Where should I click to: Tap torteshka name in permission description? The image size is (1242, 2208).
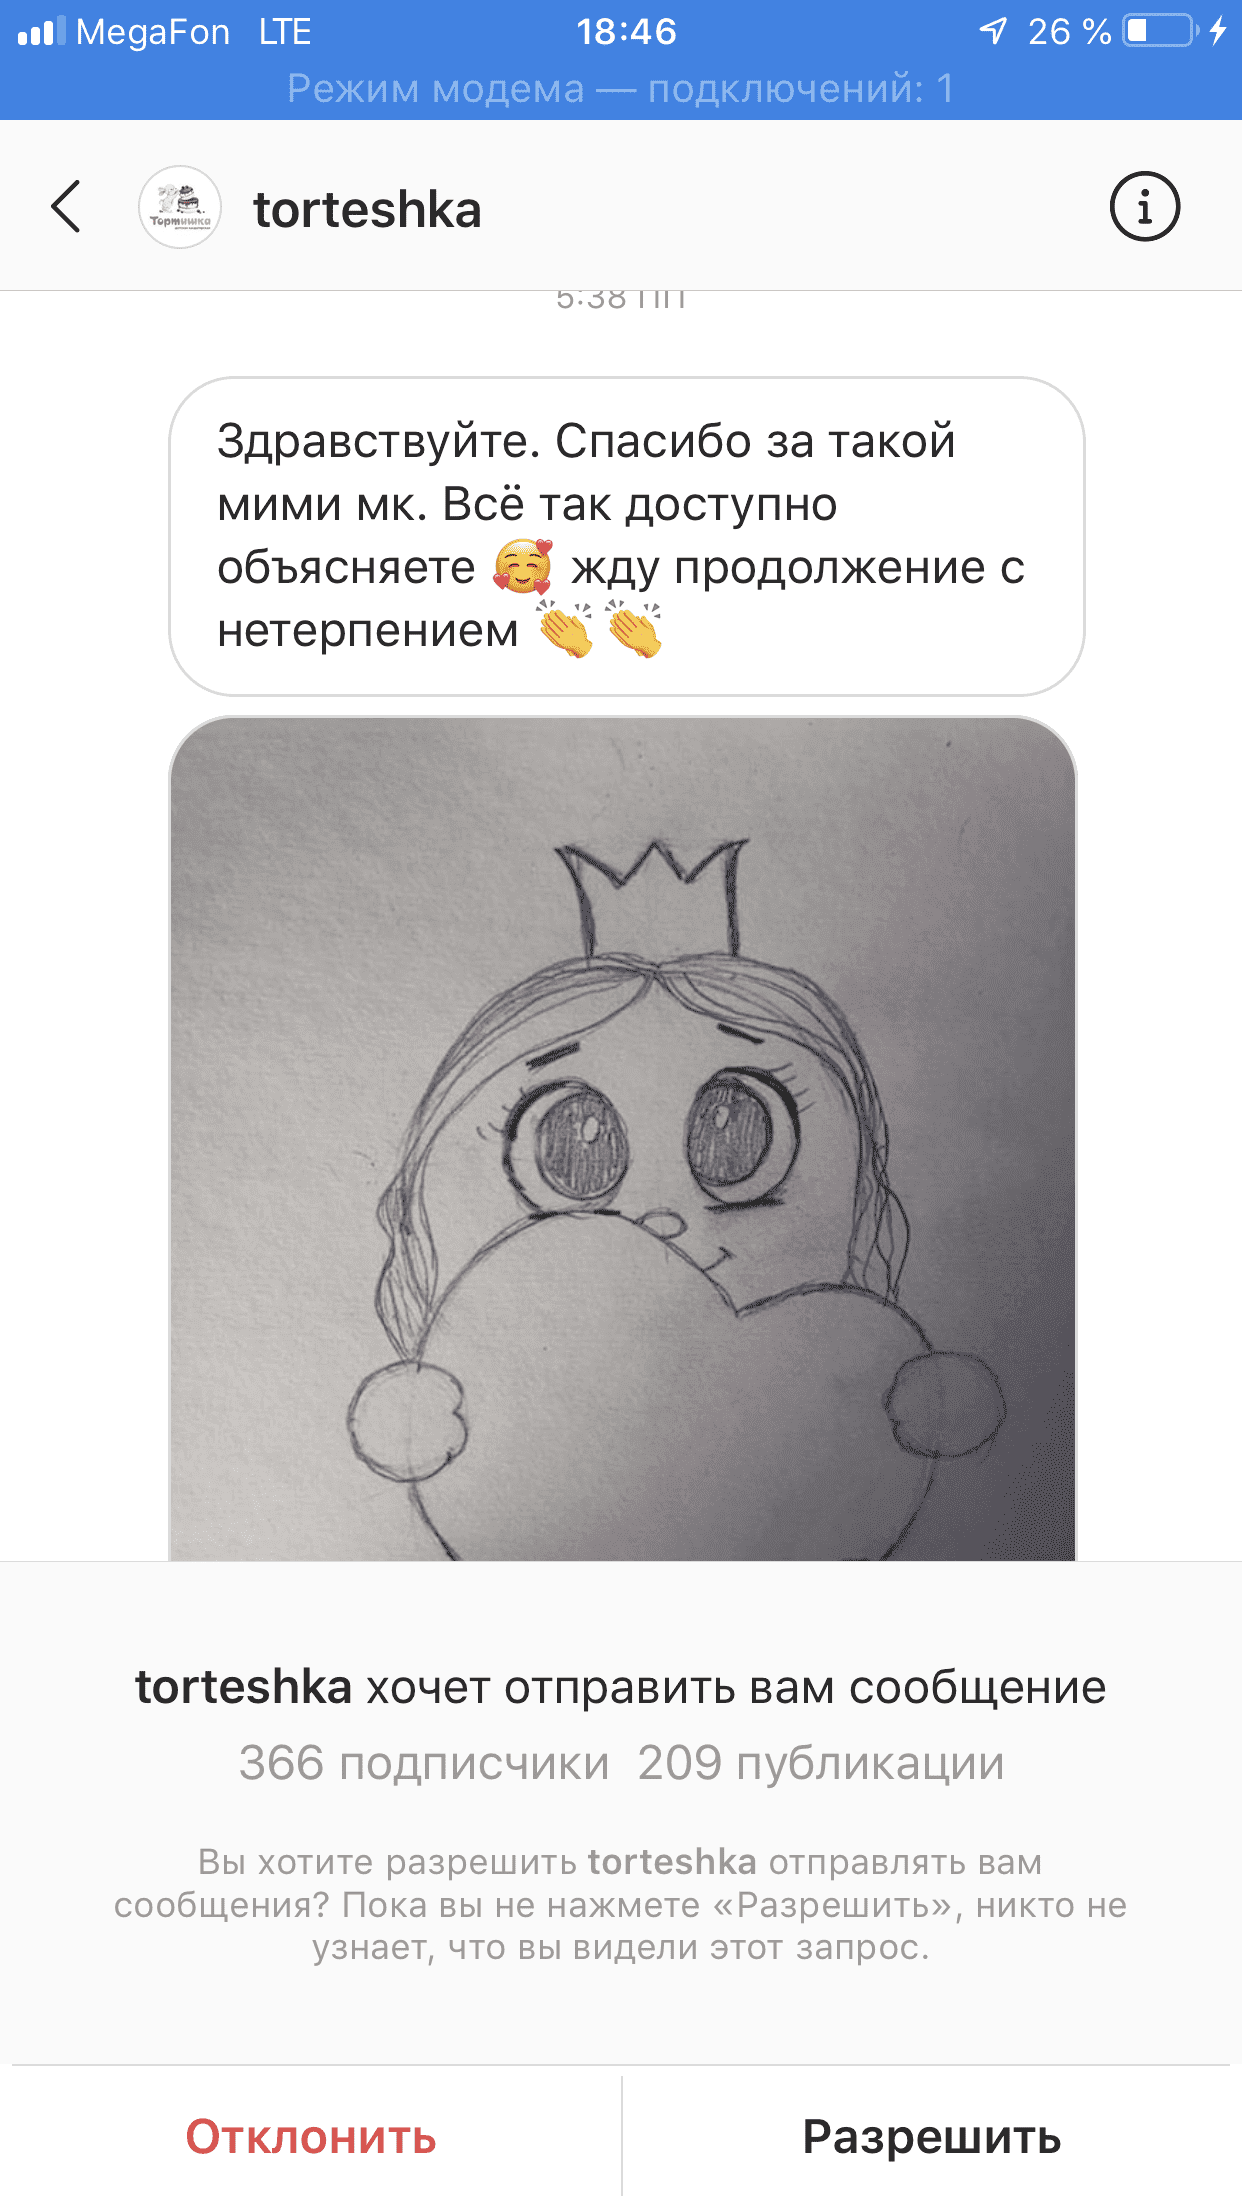point(672,1862)
